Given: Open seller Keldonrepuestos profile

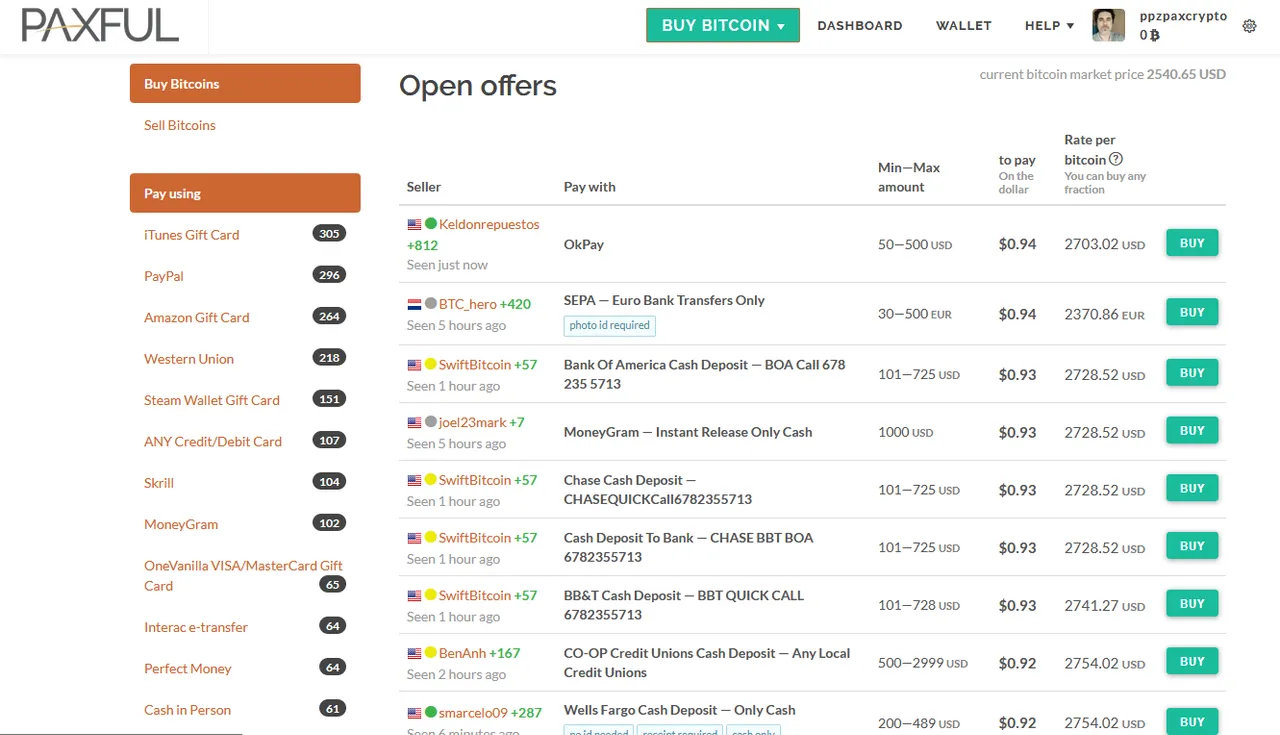Looking at the screenshot, I should pos(489,224).
